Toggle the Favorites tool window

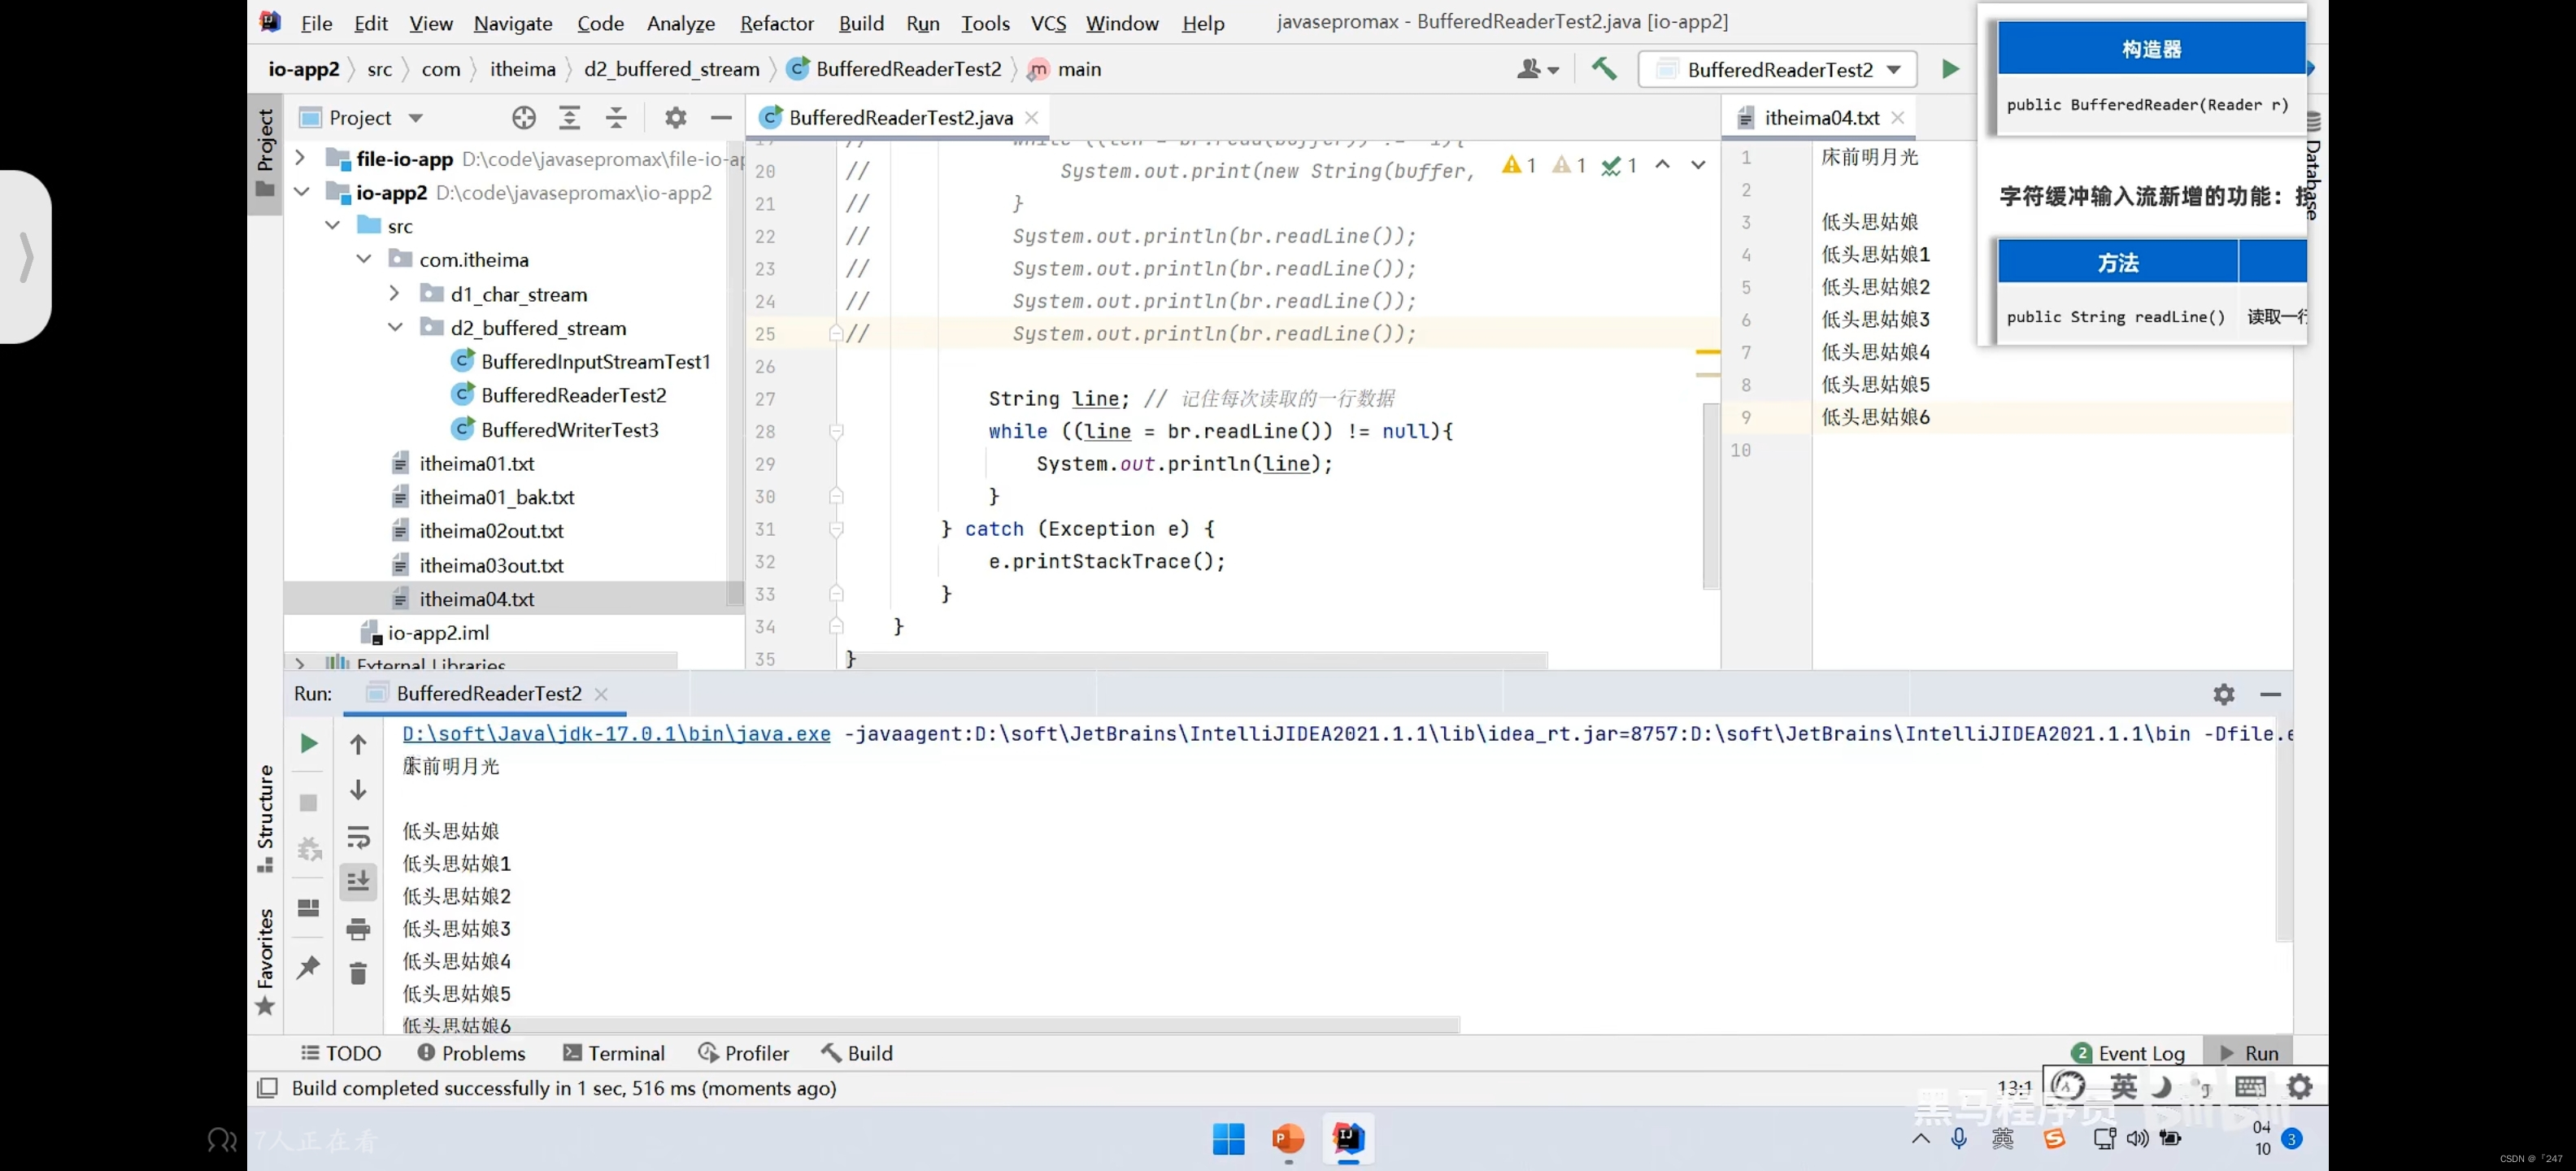265,961
